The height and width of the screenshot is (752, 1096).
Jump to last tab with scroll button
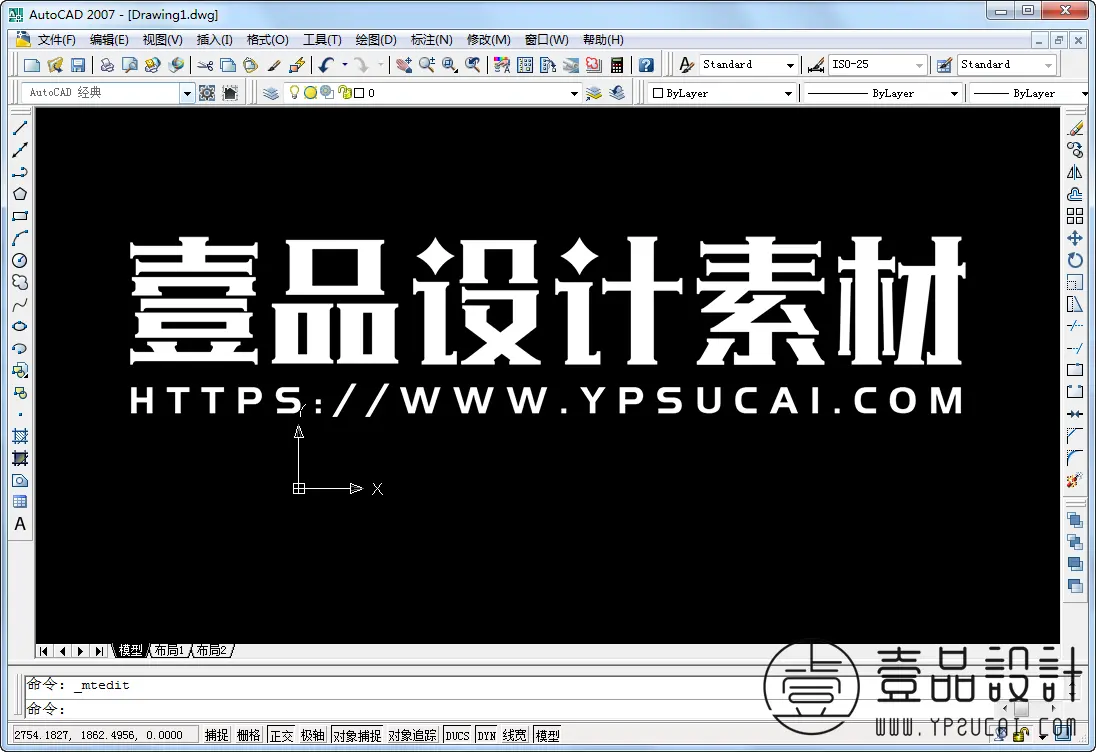[100, 651]
